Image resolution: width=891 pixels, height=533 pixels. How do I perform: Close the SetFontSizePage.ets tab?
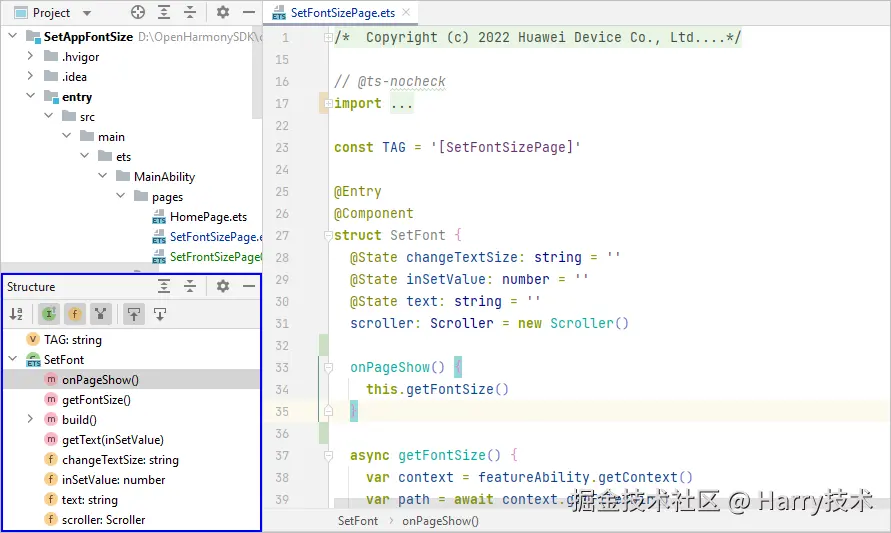(406, 13)
